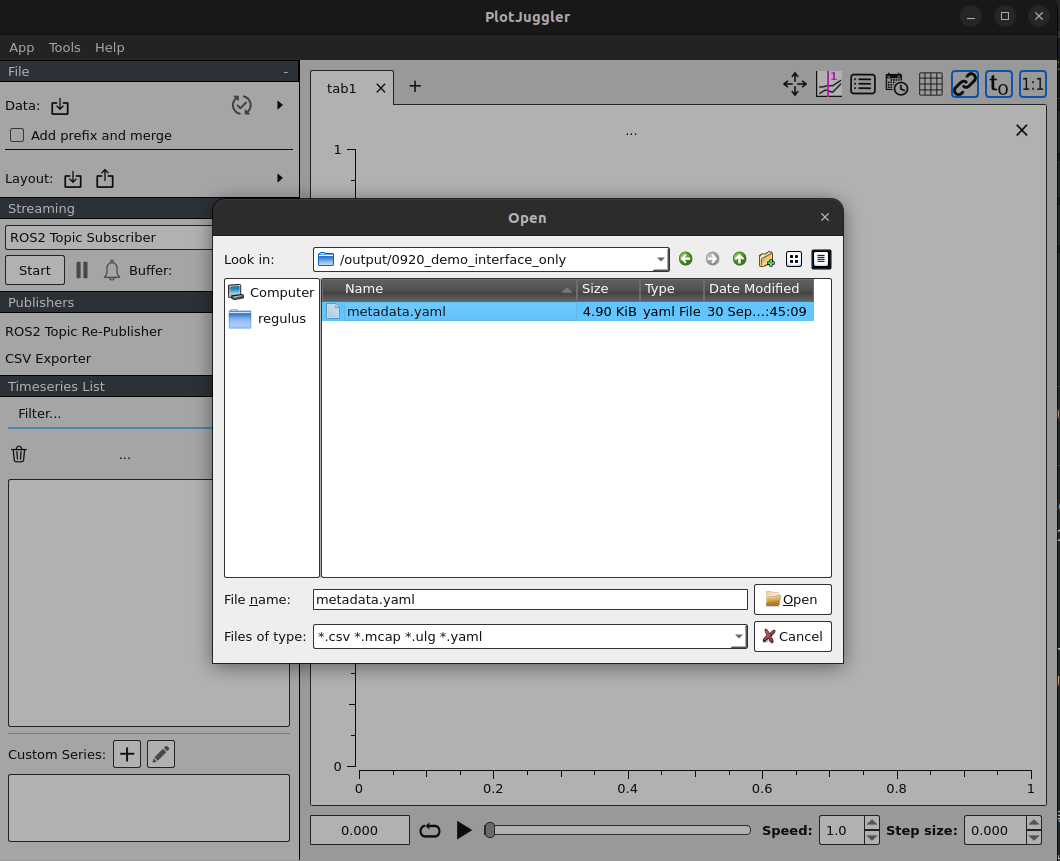Select CSV Exporter publisher
Image resolution: width=1060 pixels, height=861 pixels.
click(x=48, y=358)
